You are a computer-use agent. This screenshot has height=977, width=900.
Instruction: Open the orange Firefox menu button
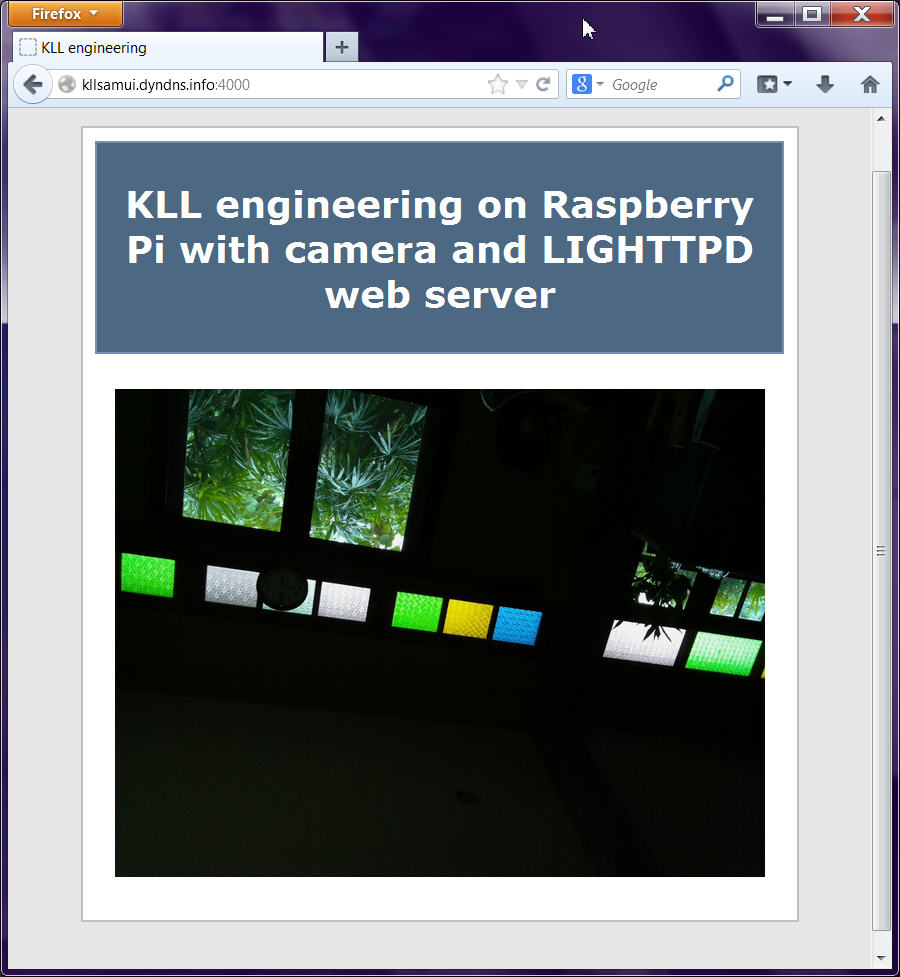[x=63, y=14]
